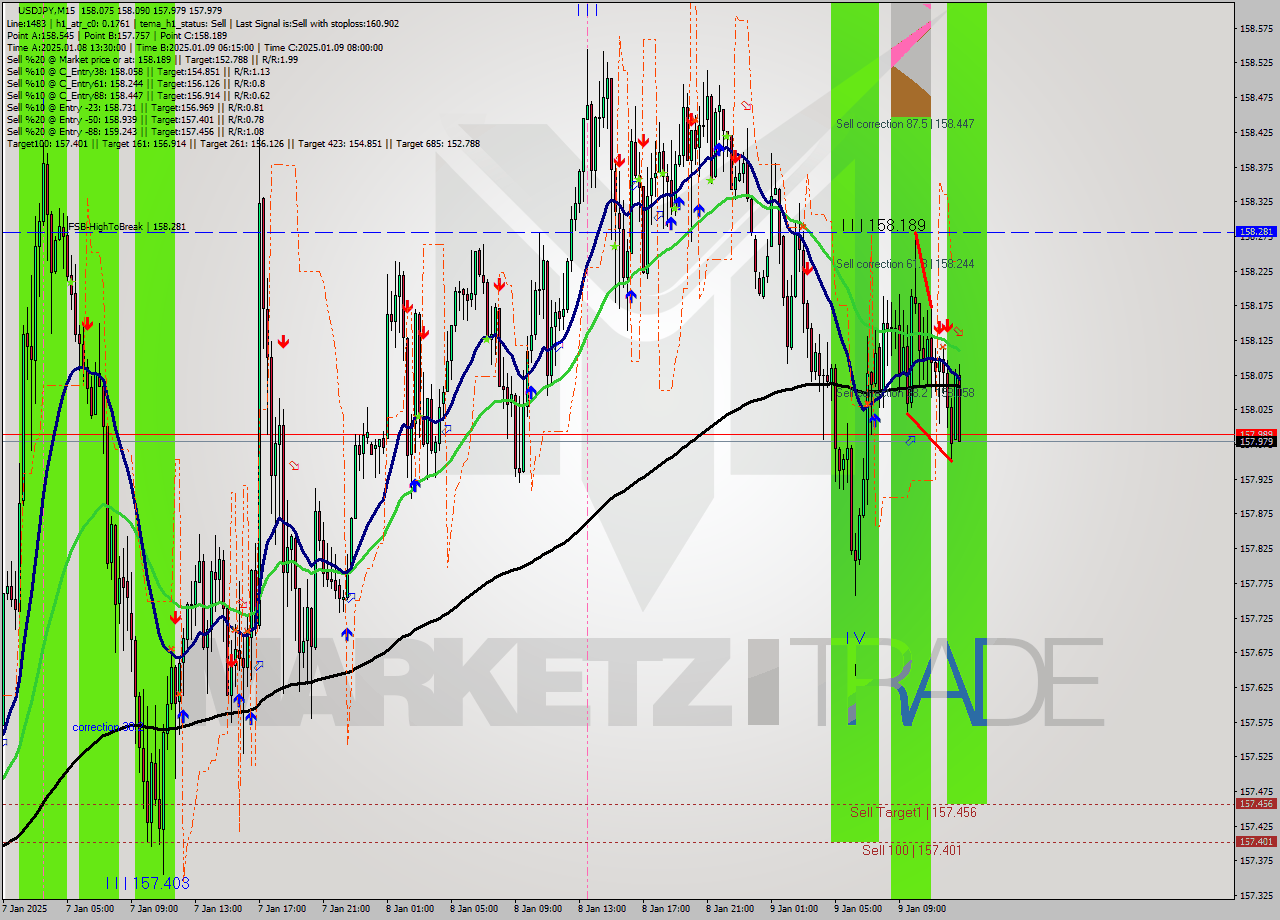
Task: Click the '8 Jan 13:00' time axis label
Action: [x=602, y=909]
